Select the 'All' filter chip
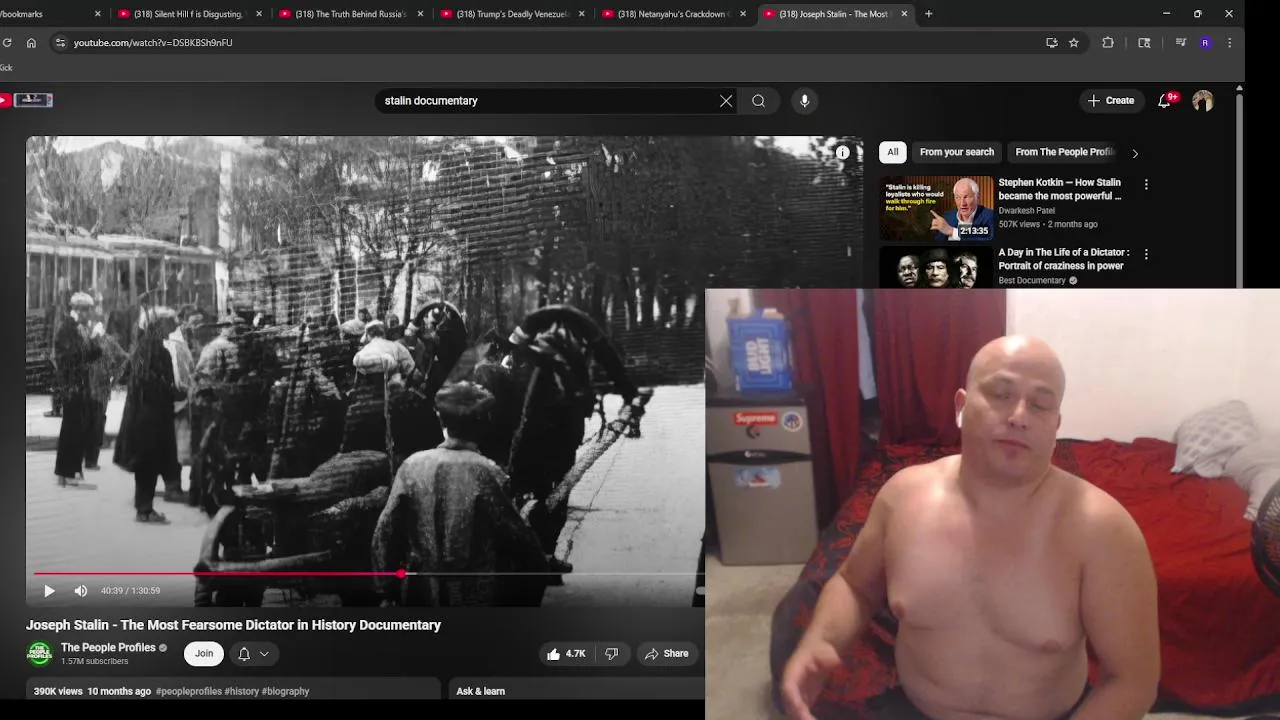1280x720 pixels. (x=893, y=152)
